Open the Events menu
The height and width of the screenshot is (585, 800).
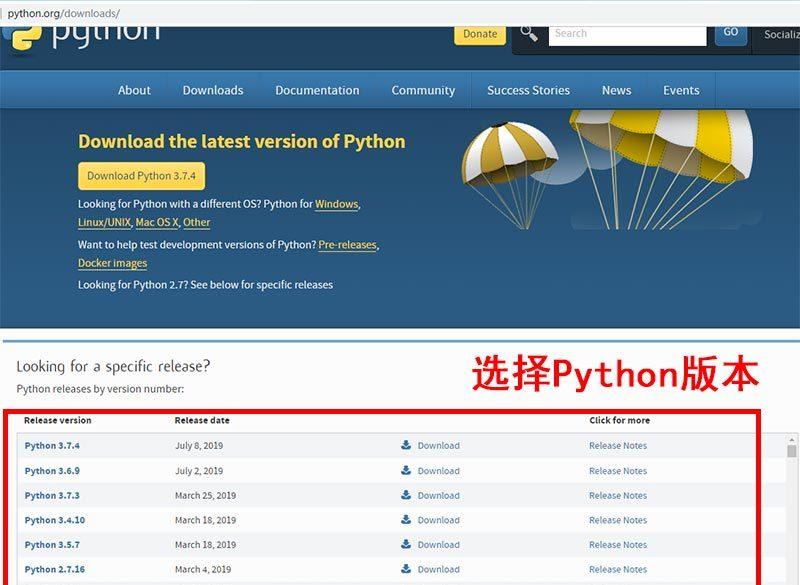(x=681, y=90)
